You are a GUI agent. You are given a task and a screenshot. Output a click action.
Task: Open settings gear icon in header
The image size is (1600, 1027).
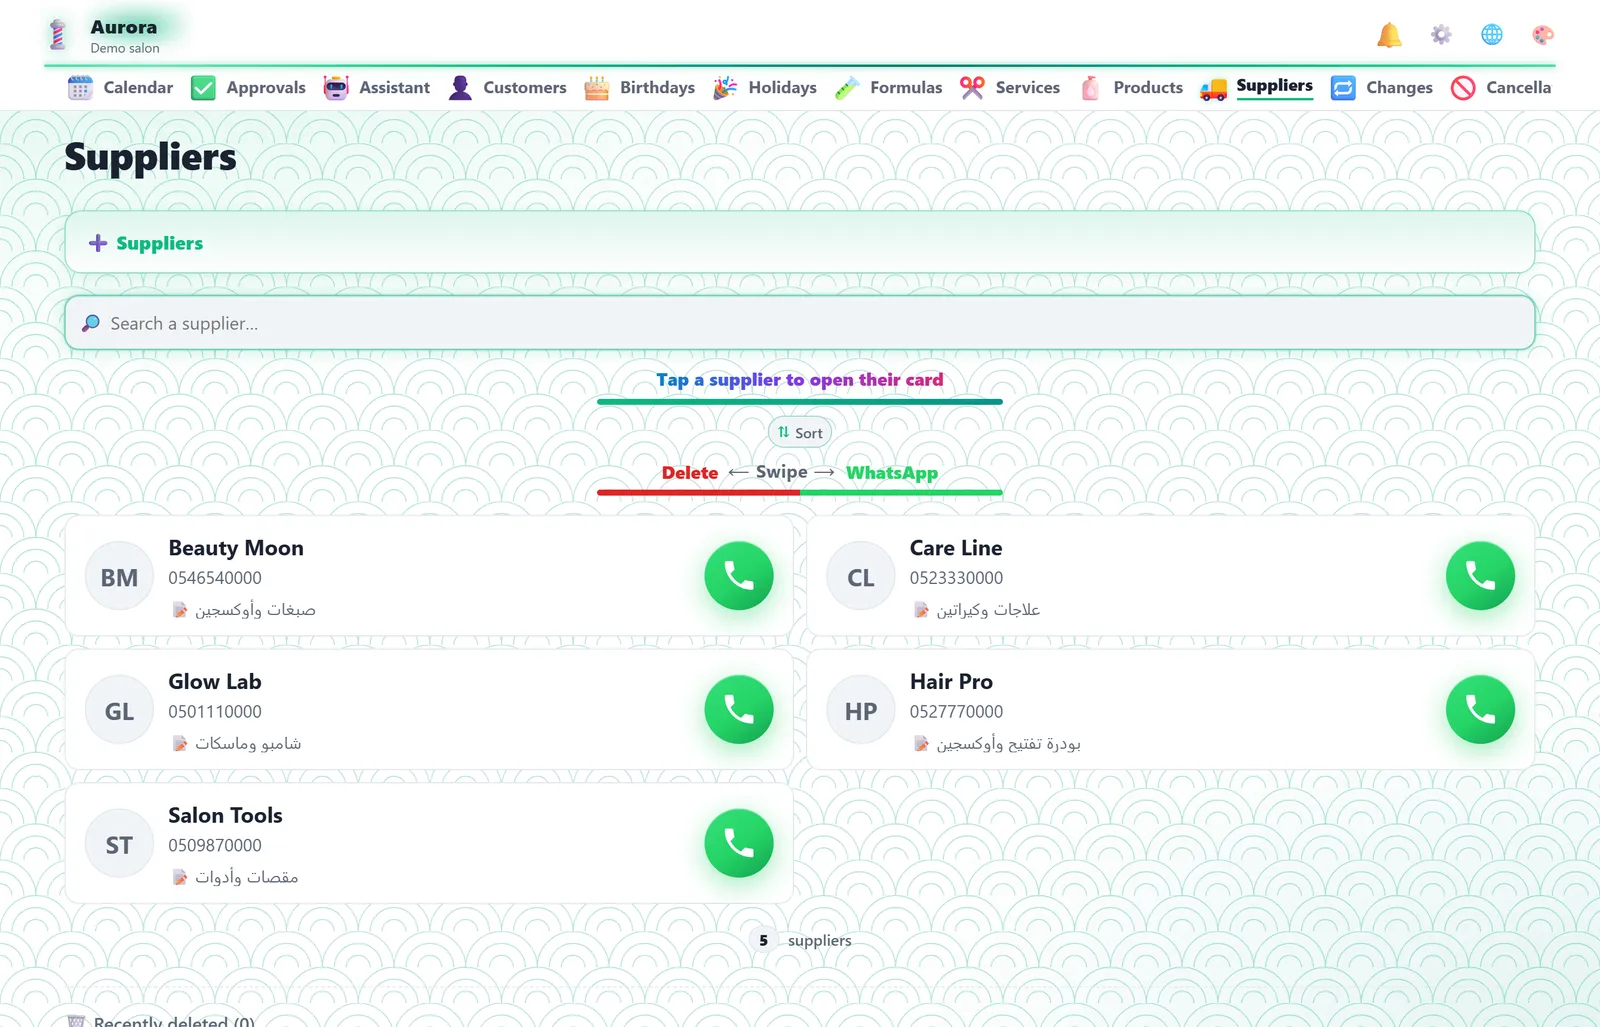[1440, 35]
